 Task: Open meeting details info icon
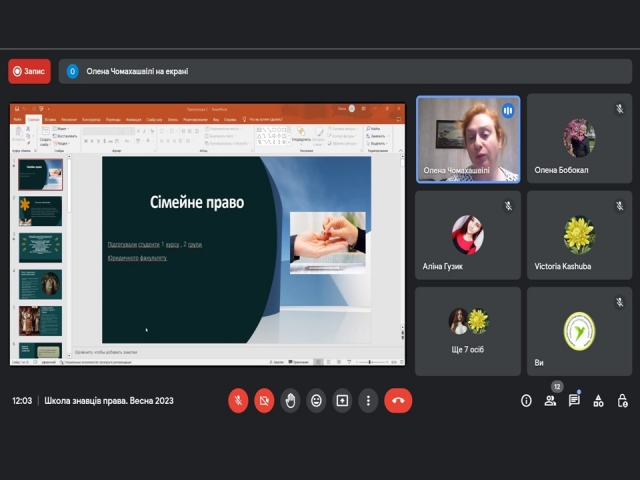(526, 401)
